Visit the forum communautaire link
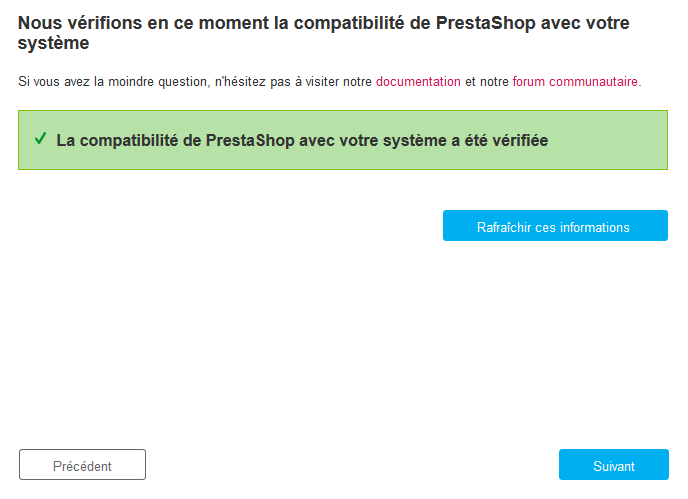 575,82
